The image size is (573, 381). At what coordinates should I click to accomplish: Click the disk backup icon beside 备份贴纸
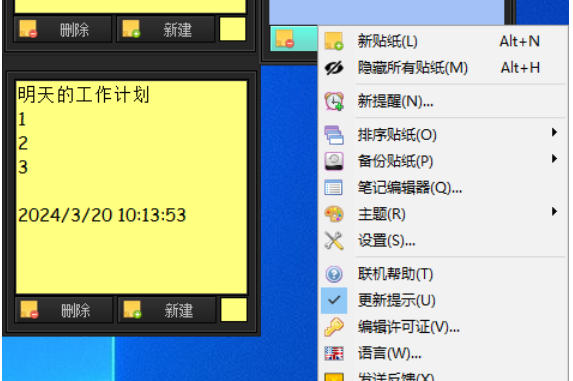[334, 161]
